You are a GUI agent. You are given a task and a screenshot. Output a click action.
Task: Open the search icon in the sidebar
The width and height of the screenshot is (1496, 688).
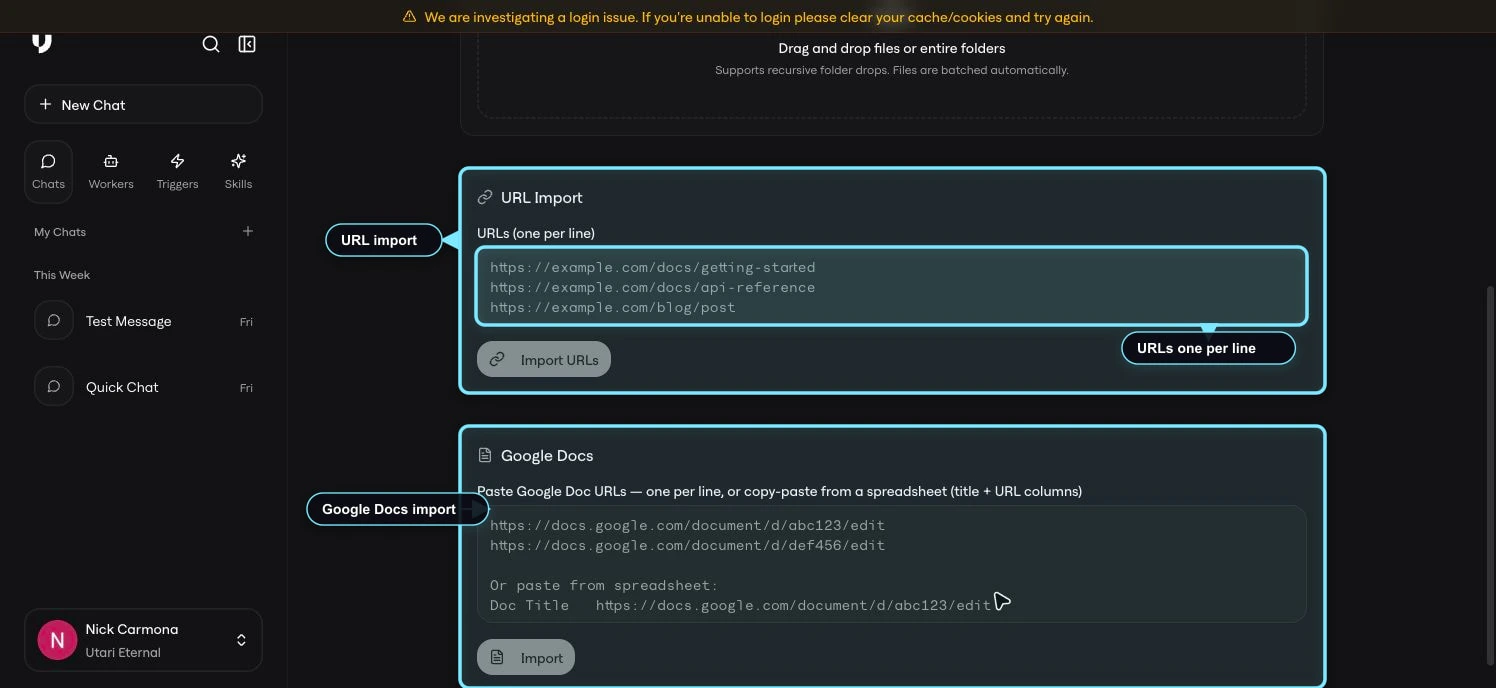click(x=211, y=44)
